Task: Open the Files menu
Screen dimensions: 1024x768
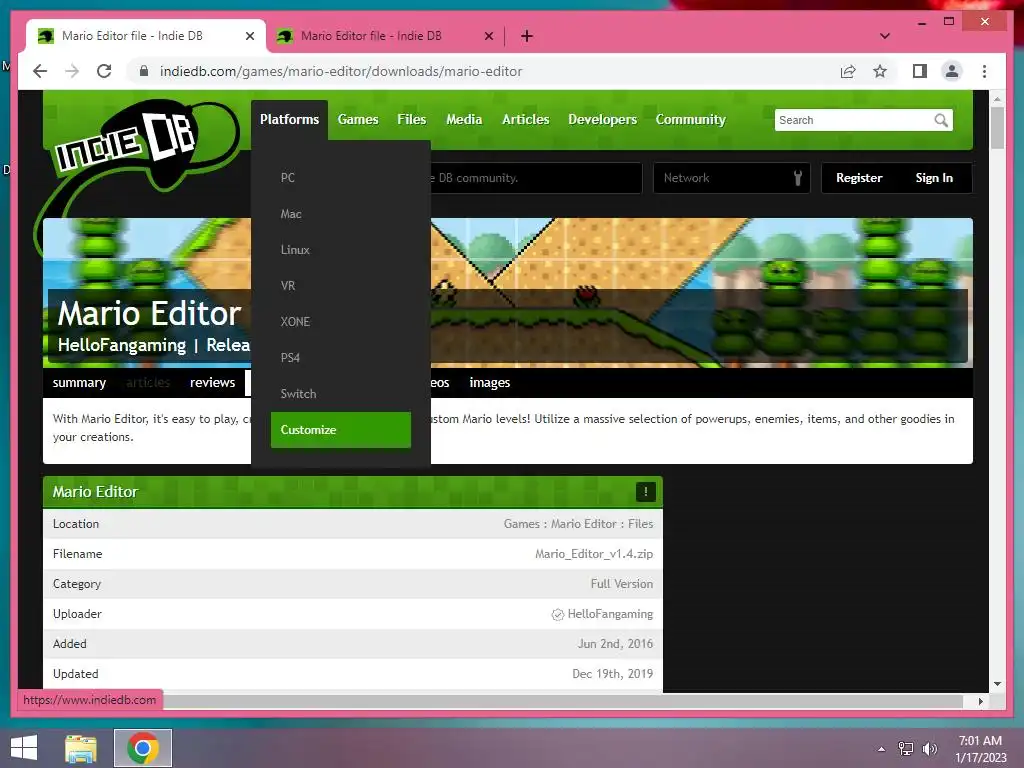Action: [411, 120]
